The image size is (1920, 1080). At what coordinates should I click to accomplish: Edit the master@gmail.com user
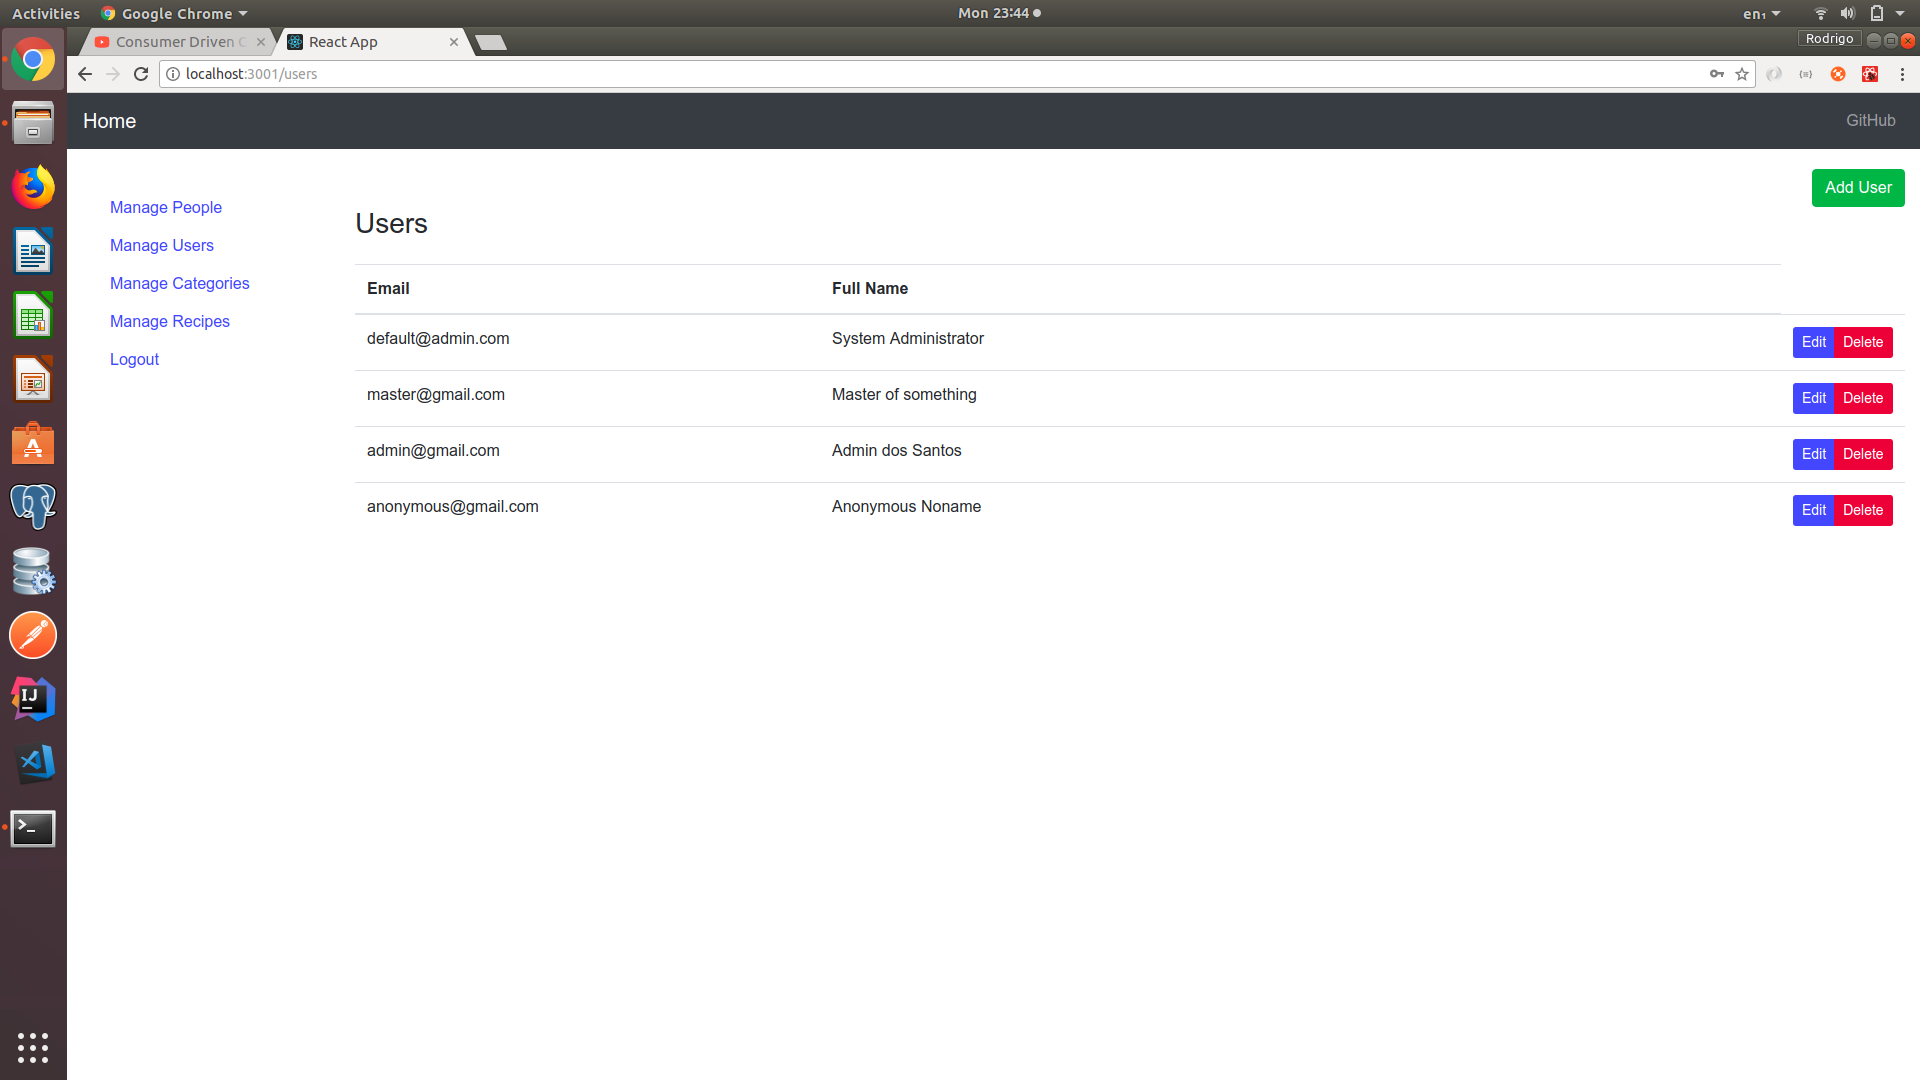(x=1813, y=398)
